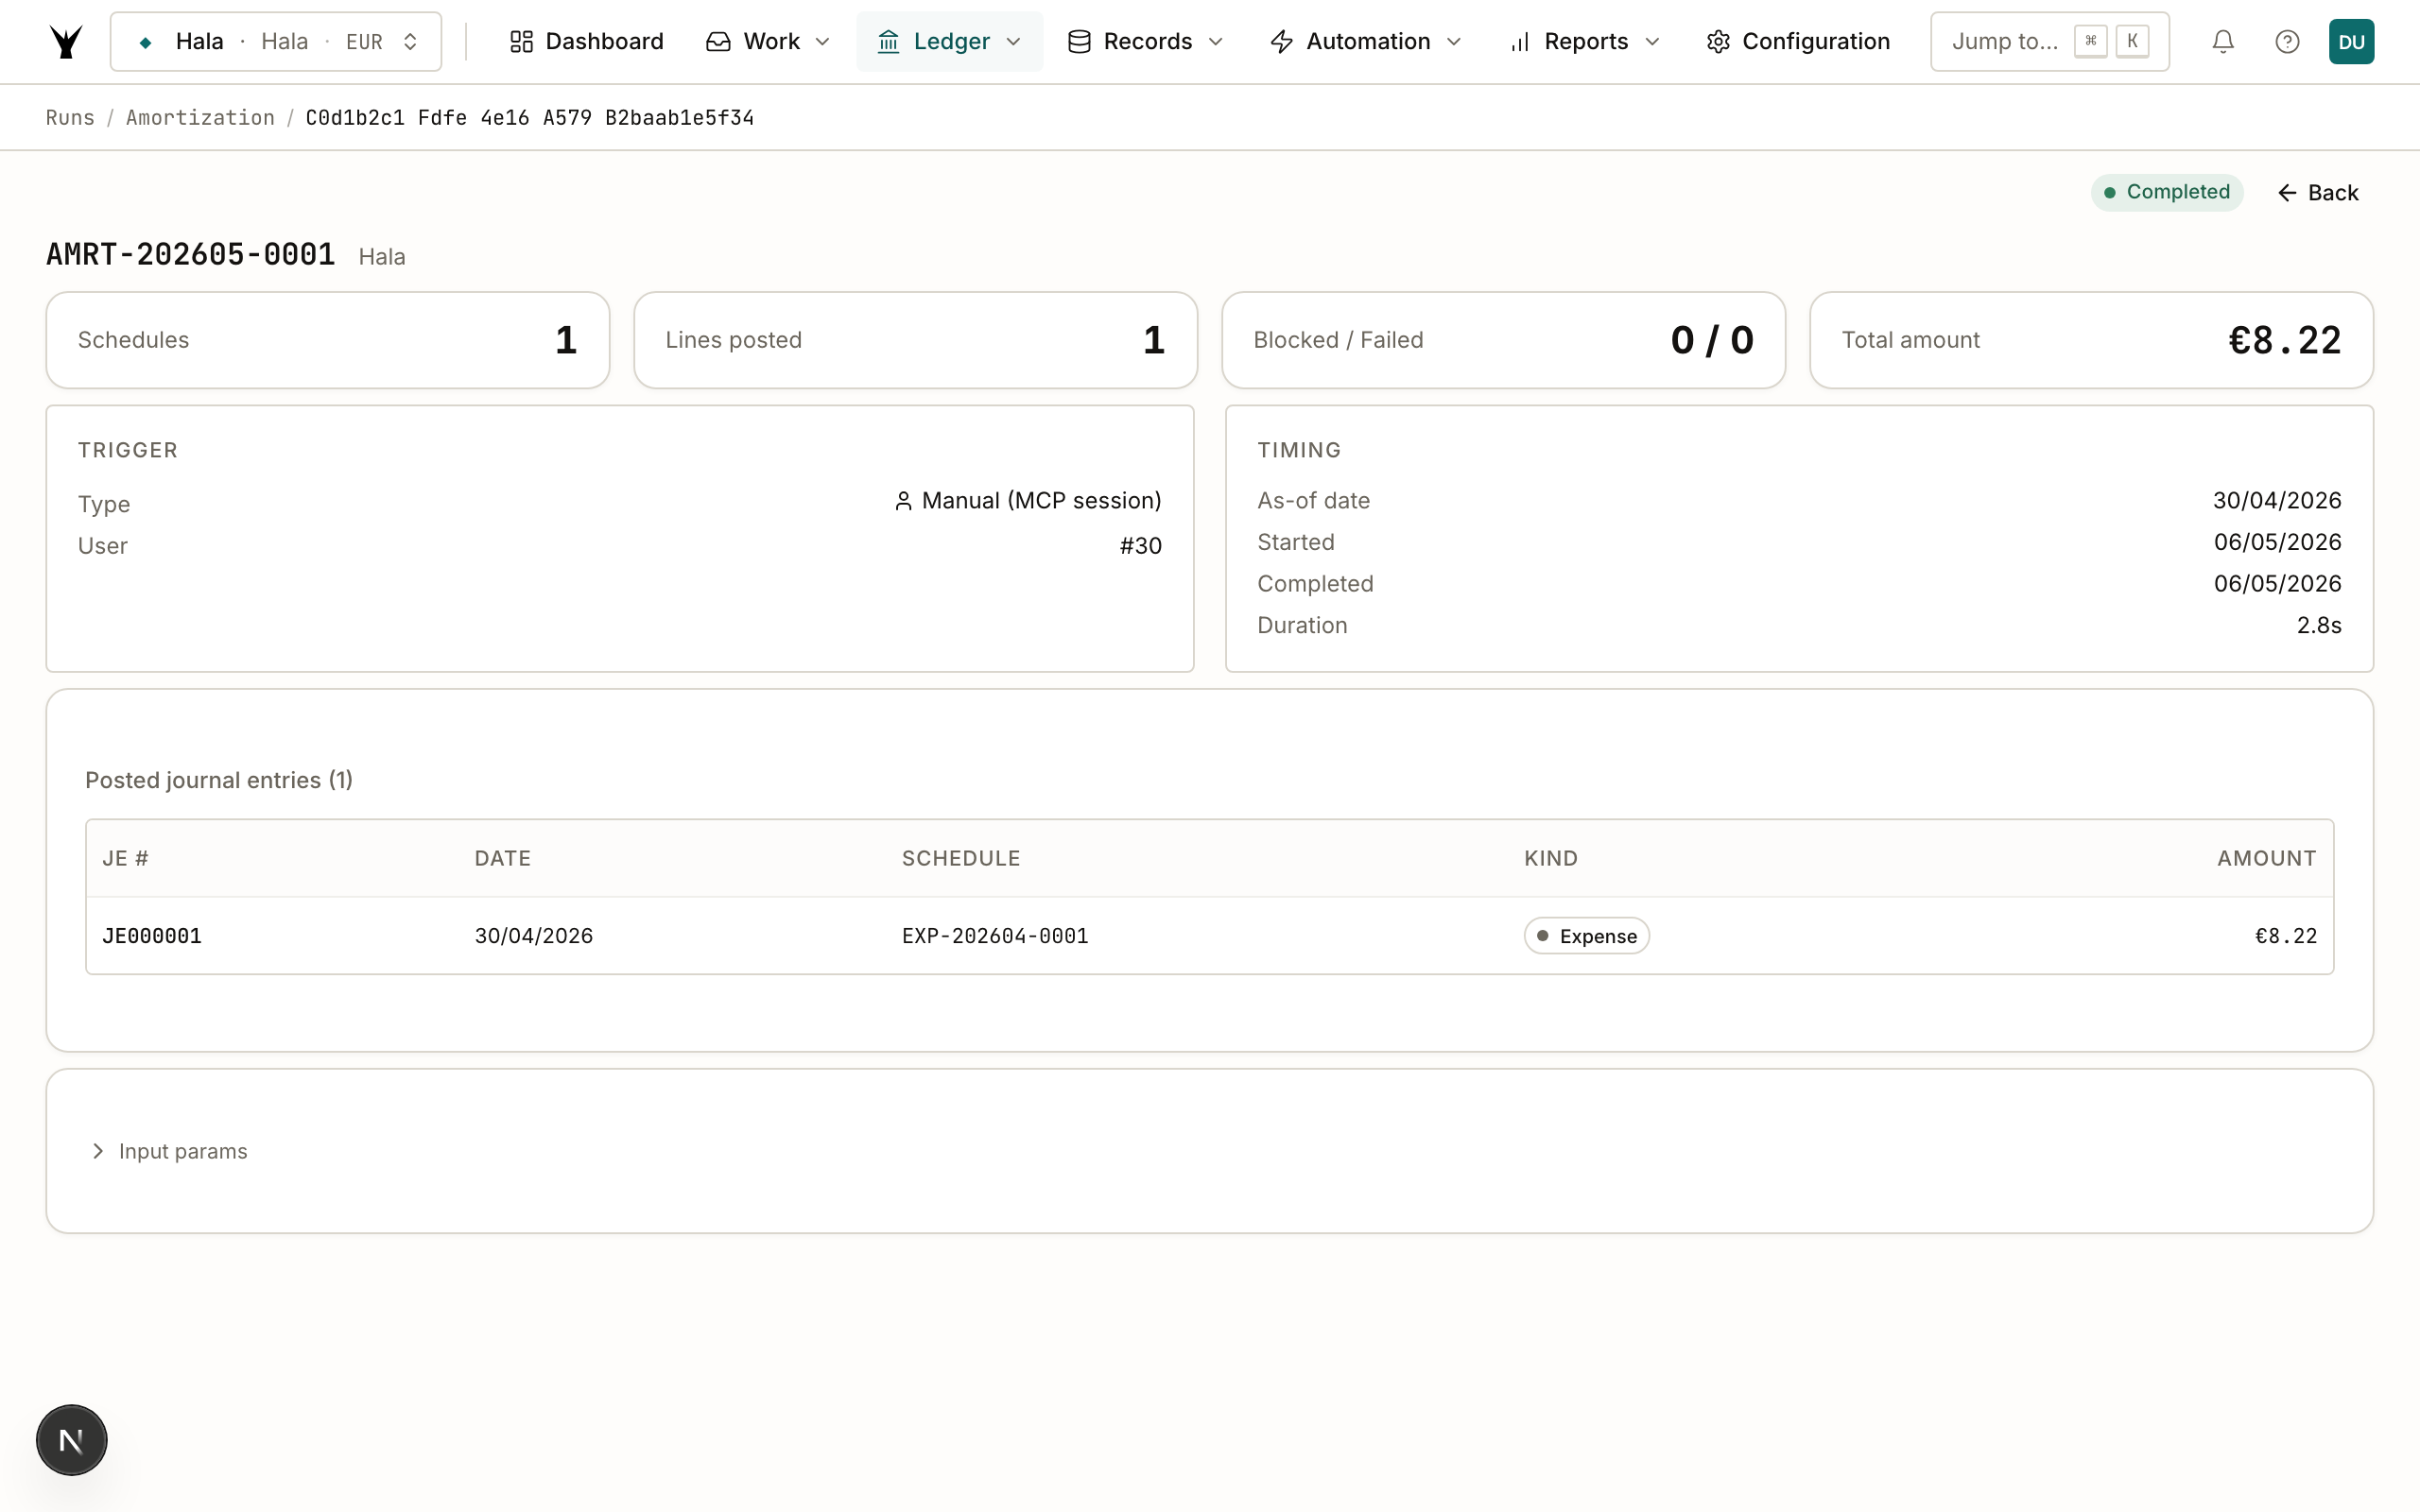Click the Automation menu chevron
This screenshot has height=1512, width=2420.
coord(1454,41)
